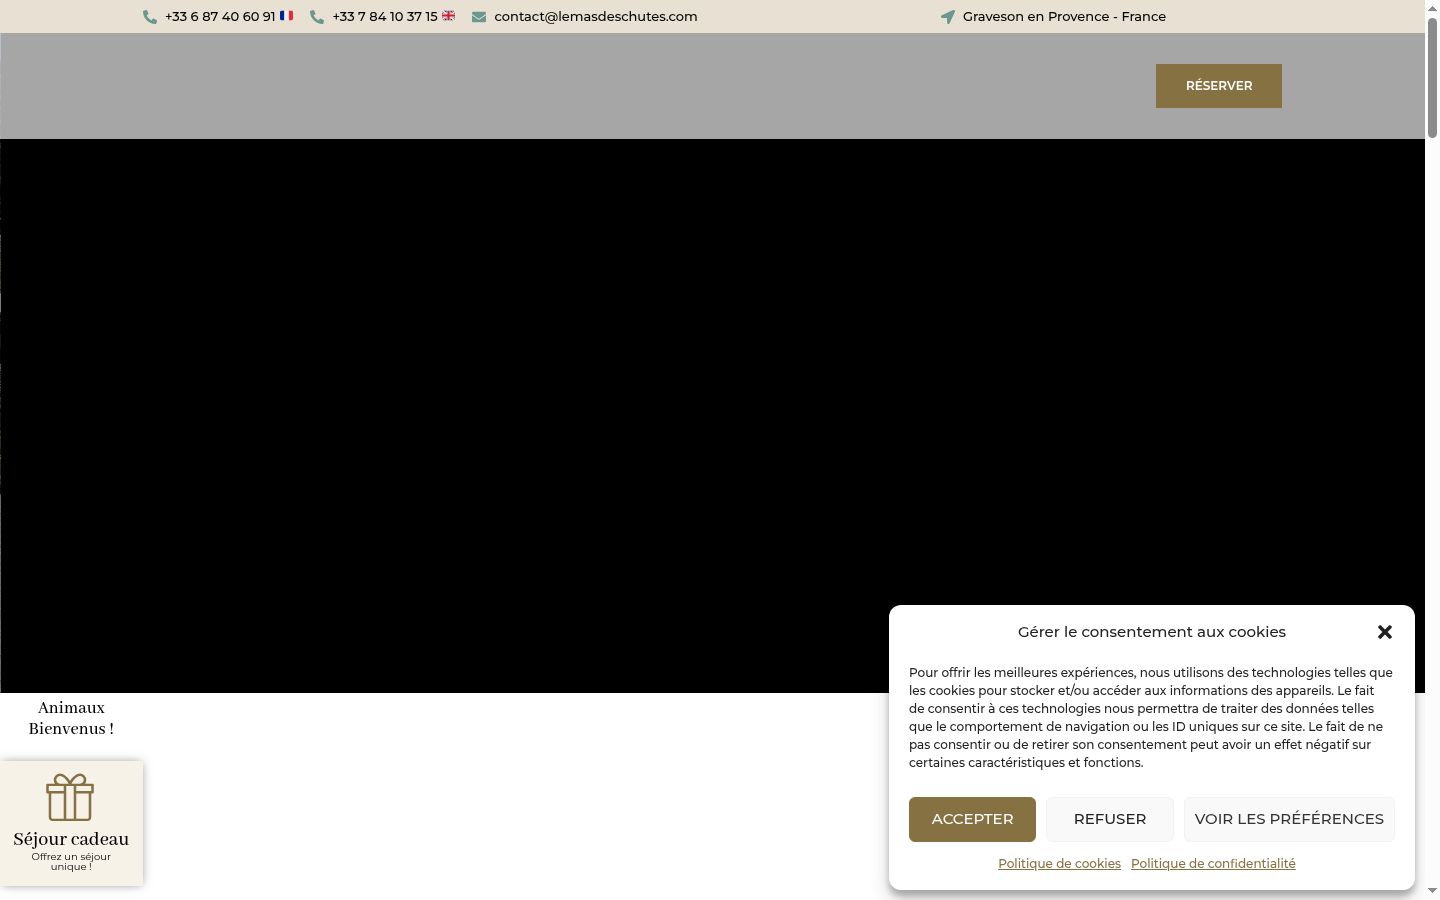Click the Séjour cadeau heading
Screen dimensions: 1440x900
pyautogui.click(x=71, y=839)
